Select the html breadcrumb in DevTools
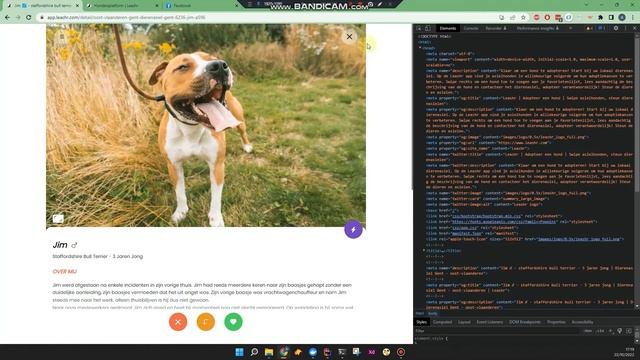 pyautogui.click(x=420, y=313)
